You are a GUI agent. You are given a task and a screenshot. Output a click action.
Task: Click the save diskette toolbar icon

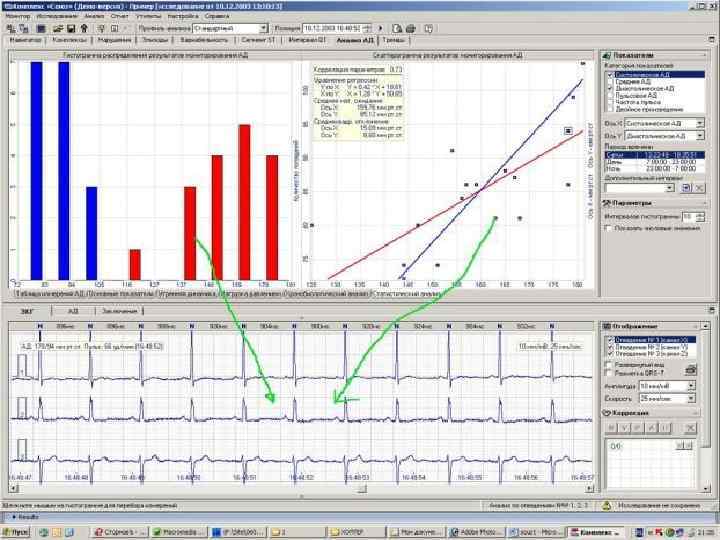71,28
